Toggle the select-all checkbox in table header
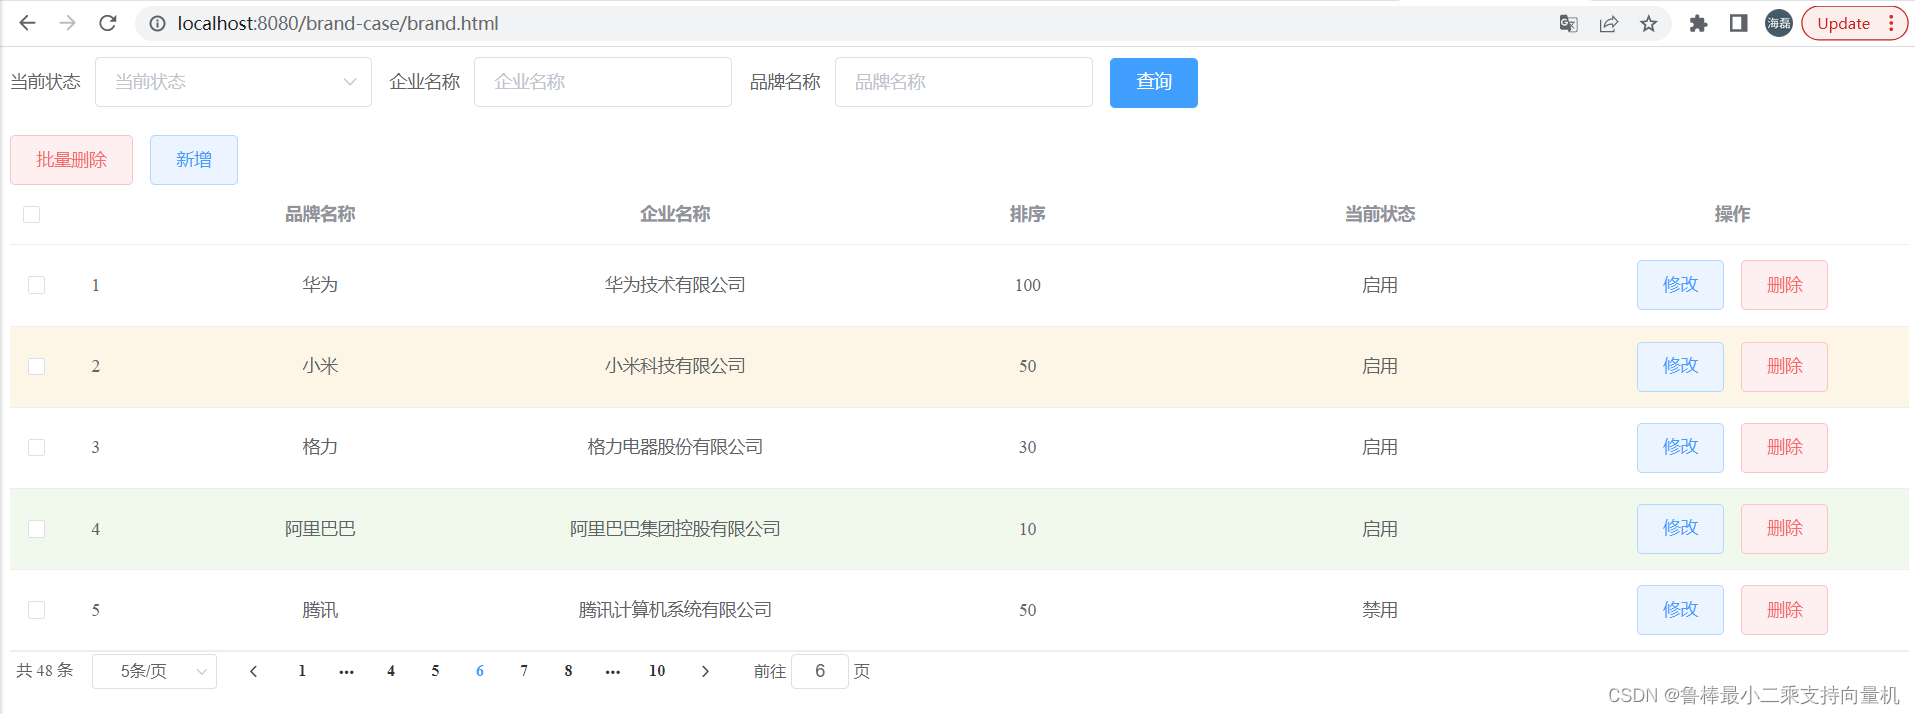Image resolution: width=1915 pixels, height=714 pixels. (x=31, y=214)
